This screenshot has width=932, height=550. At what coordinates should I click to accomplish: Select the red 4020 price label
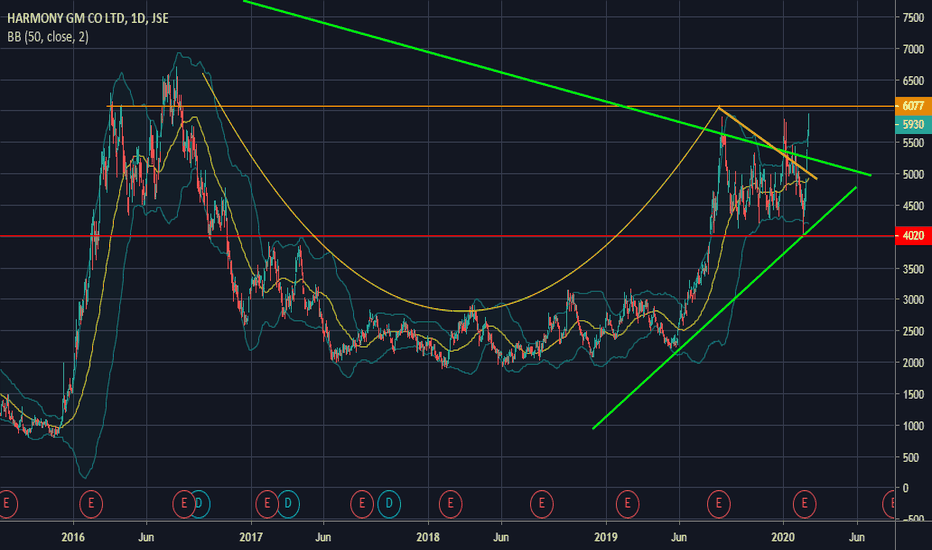(913, 235)
